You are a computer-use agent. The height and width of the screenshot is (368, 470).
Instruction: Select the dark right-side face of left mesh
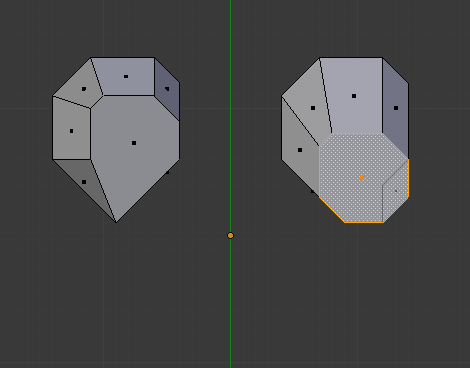[x=167, y=89]
